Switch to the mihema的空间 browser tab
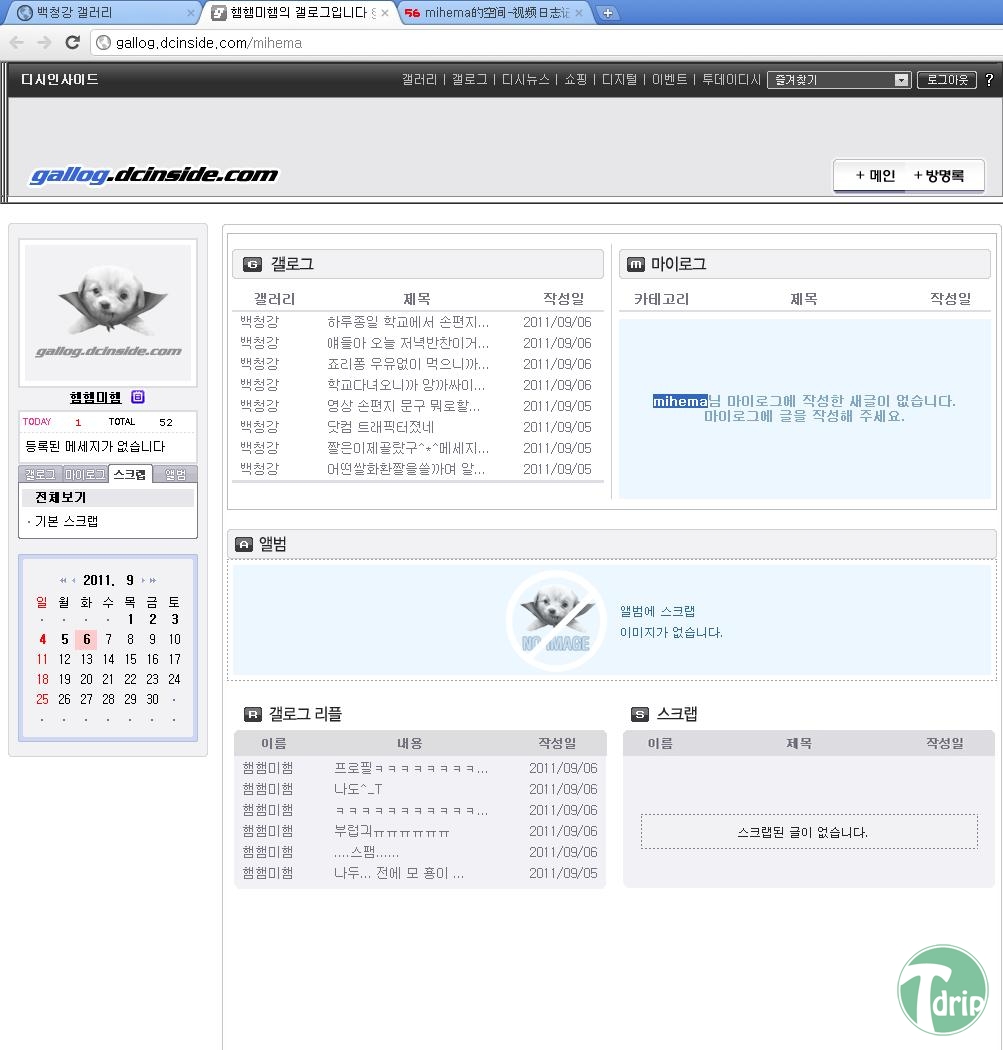Viewport: 1003px width, 1050px height. point(496,13)
